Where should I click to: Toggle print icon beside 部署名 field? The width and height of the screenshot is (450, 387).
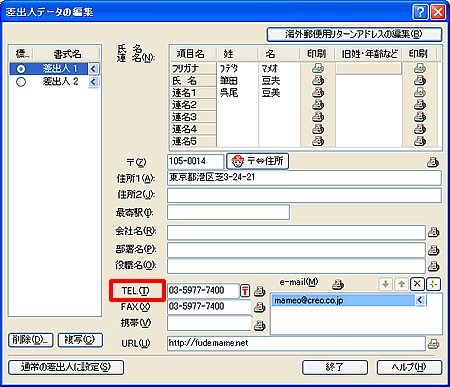point(433,250)
